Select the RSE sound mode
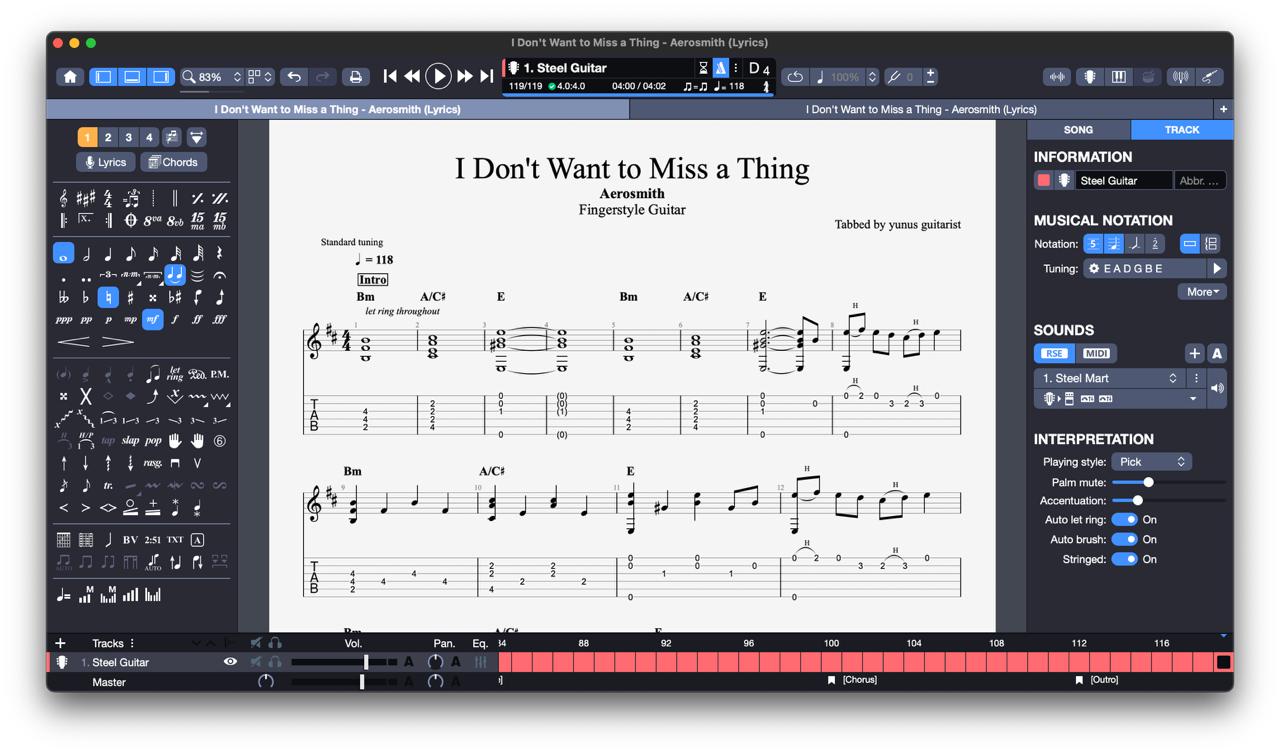Viewport: 1280px width, 753px height. [1054, 353]
